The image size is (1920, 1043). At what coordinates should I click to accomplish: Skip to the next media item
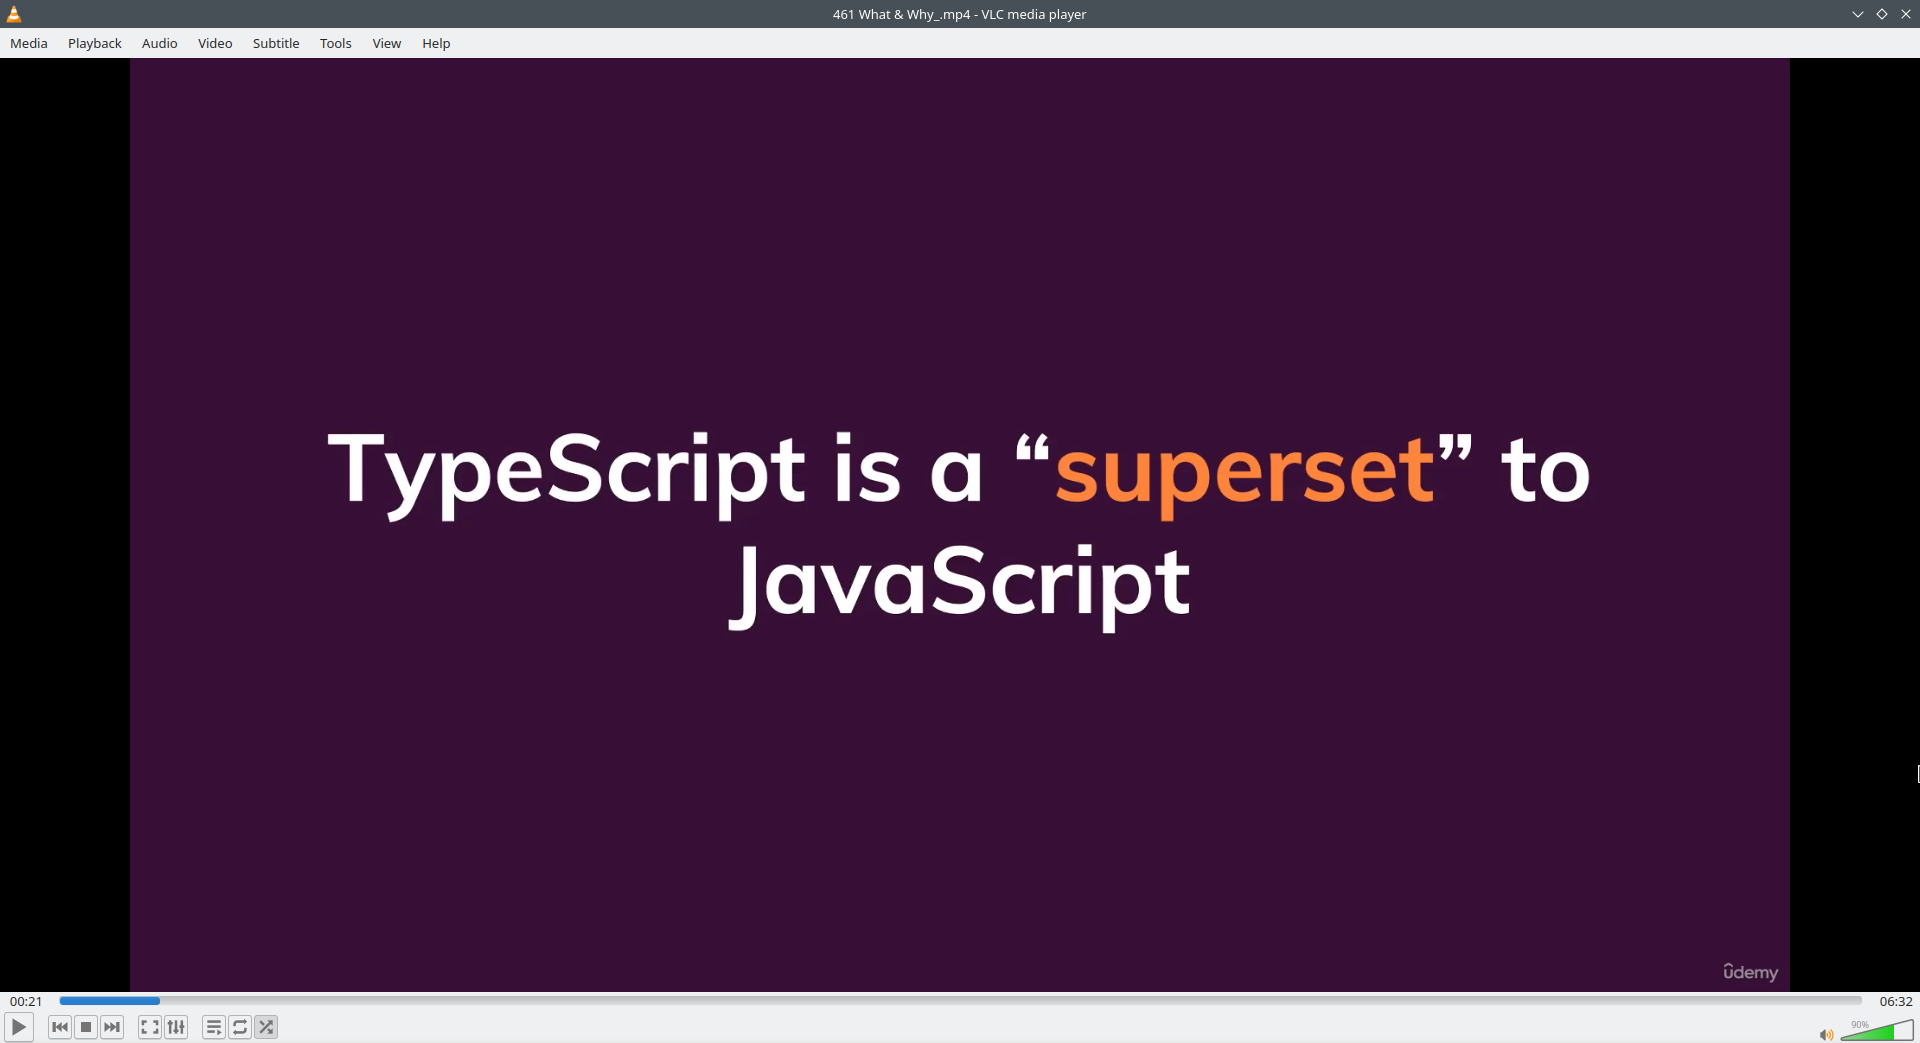click(112, 1027)
